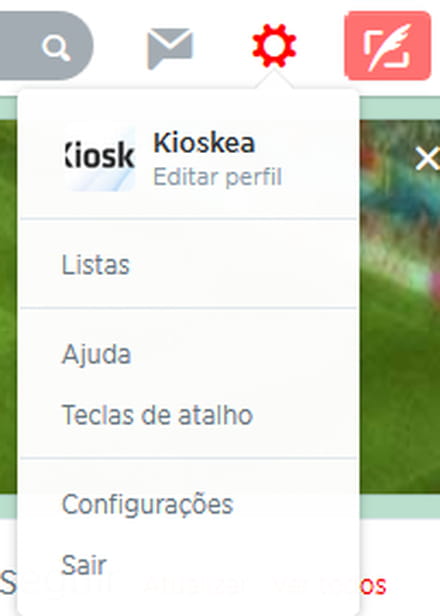Image resolution: width=440 pixels, height=616 pixels.
Task: Click the Kioskea profile avatar thumbnail
Action: tap(100, 159)
